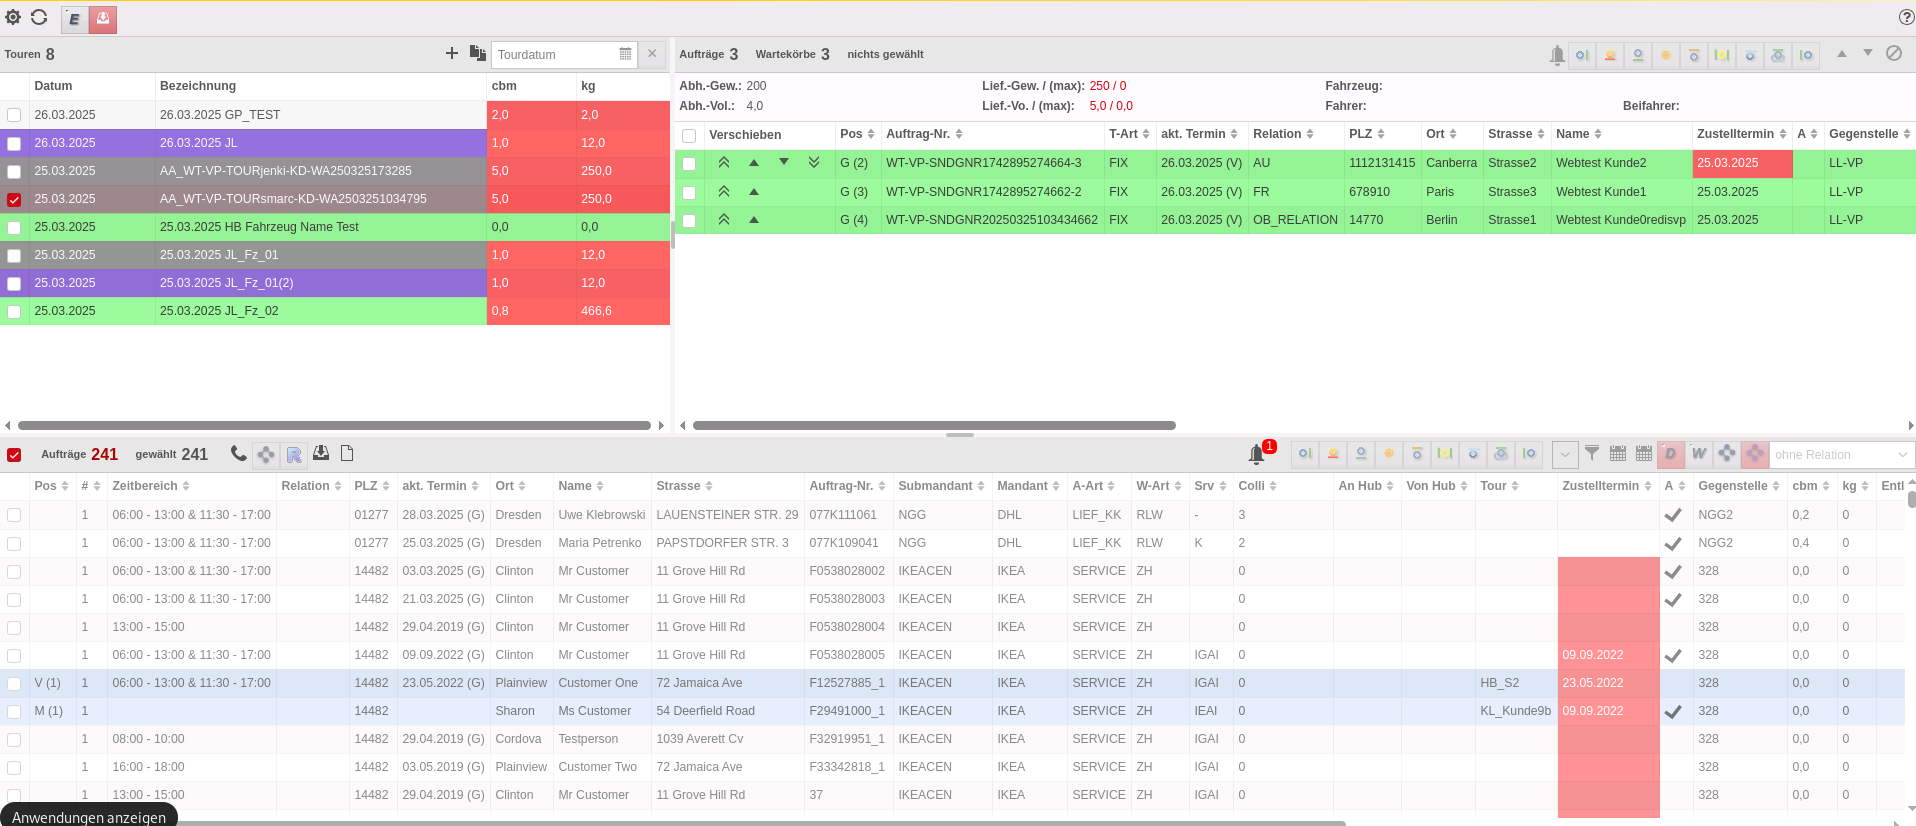Click the blank document icon in orders toolbar
Image resolution: width=1916 pixels, height=826 pixels.
coord(347,454)
